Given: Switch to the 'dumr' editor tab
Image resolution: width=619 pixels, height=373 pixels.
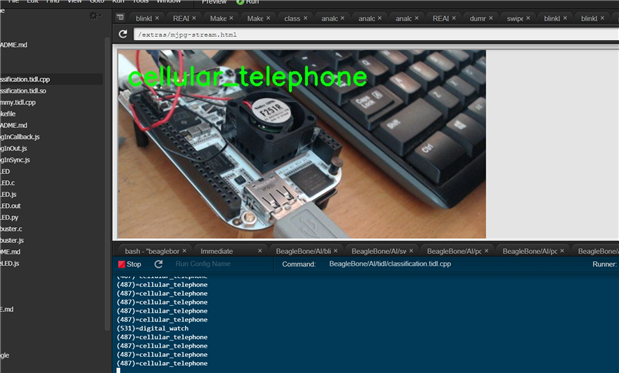Looking at the screenshot, I should (478, 19).
